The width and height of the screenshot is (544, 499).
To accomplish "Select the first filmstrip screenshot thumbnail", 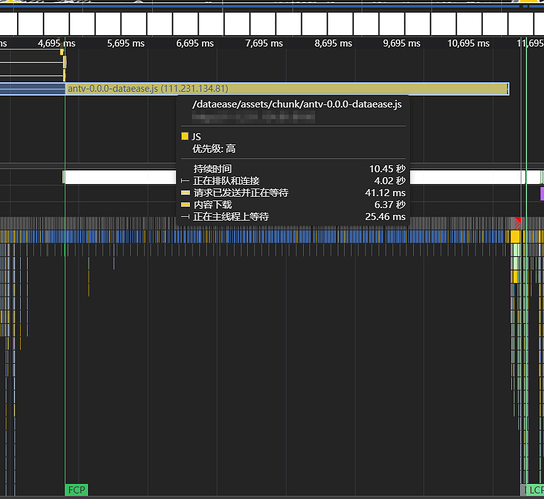I will point(8,24).
